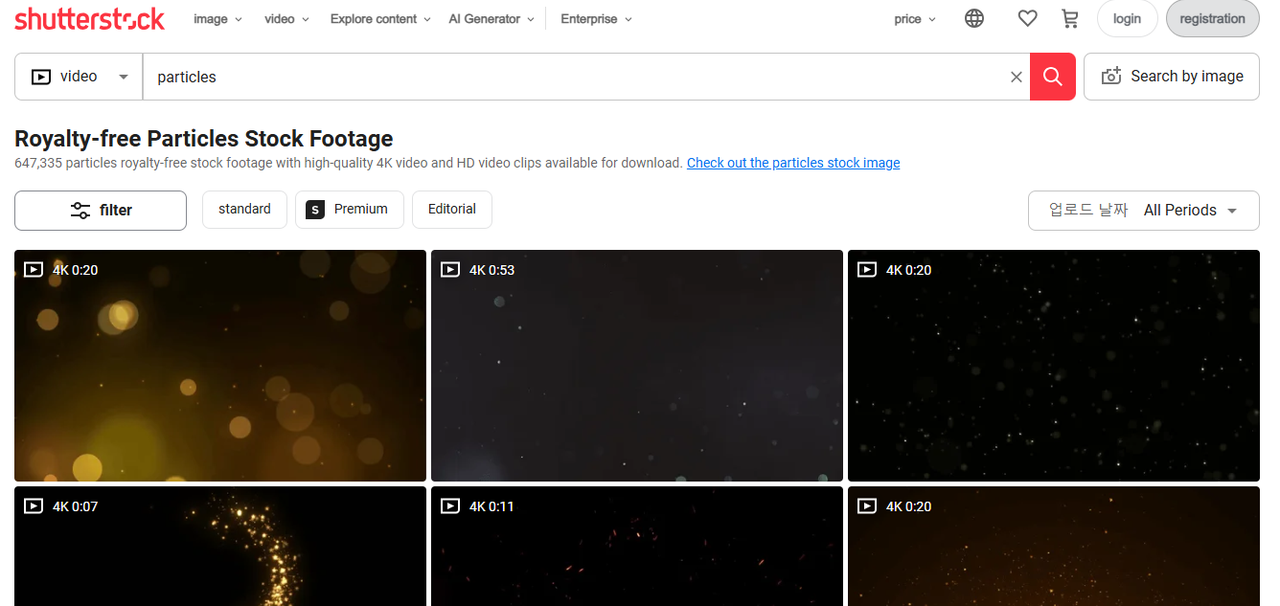This screenshot has width=1280, height=606.
Task: Open the dark dust 4K 0:53 video thumbnail
Action: pos(637,366)
